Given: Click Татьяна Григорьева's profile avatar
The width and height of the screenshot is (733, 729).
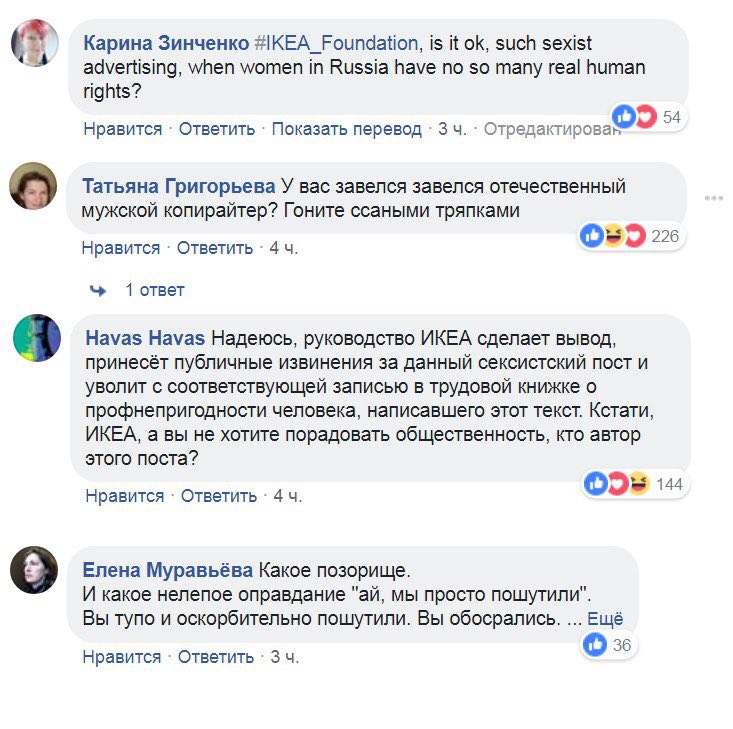Looking at the screenshot, I should (33, 186).
